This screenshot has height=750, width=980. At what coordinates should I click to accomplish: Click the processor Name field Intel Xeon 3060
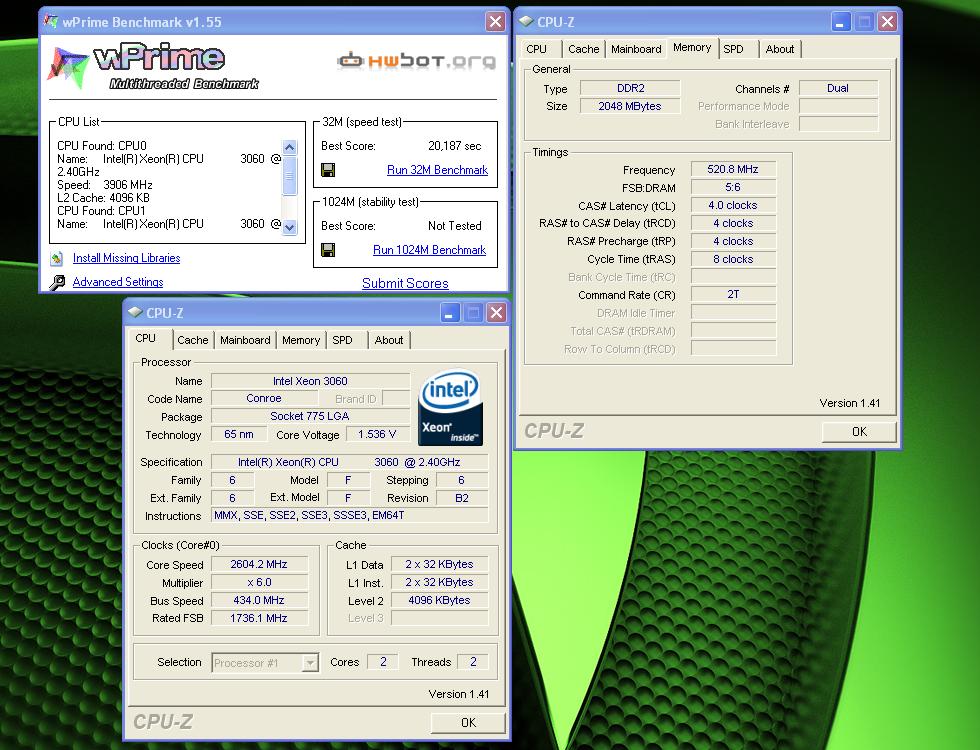(310, 381)
